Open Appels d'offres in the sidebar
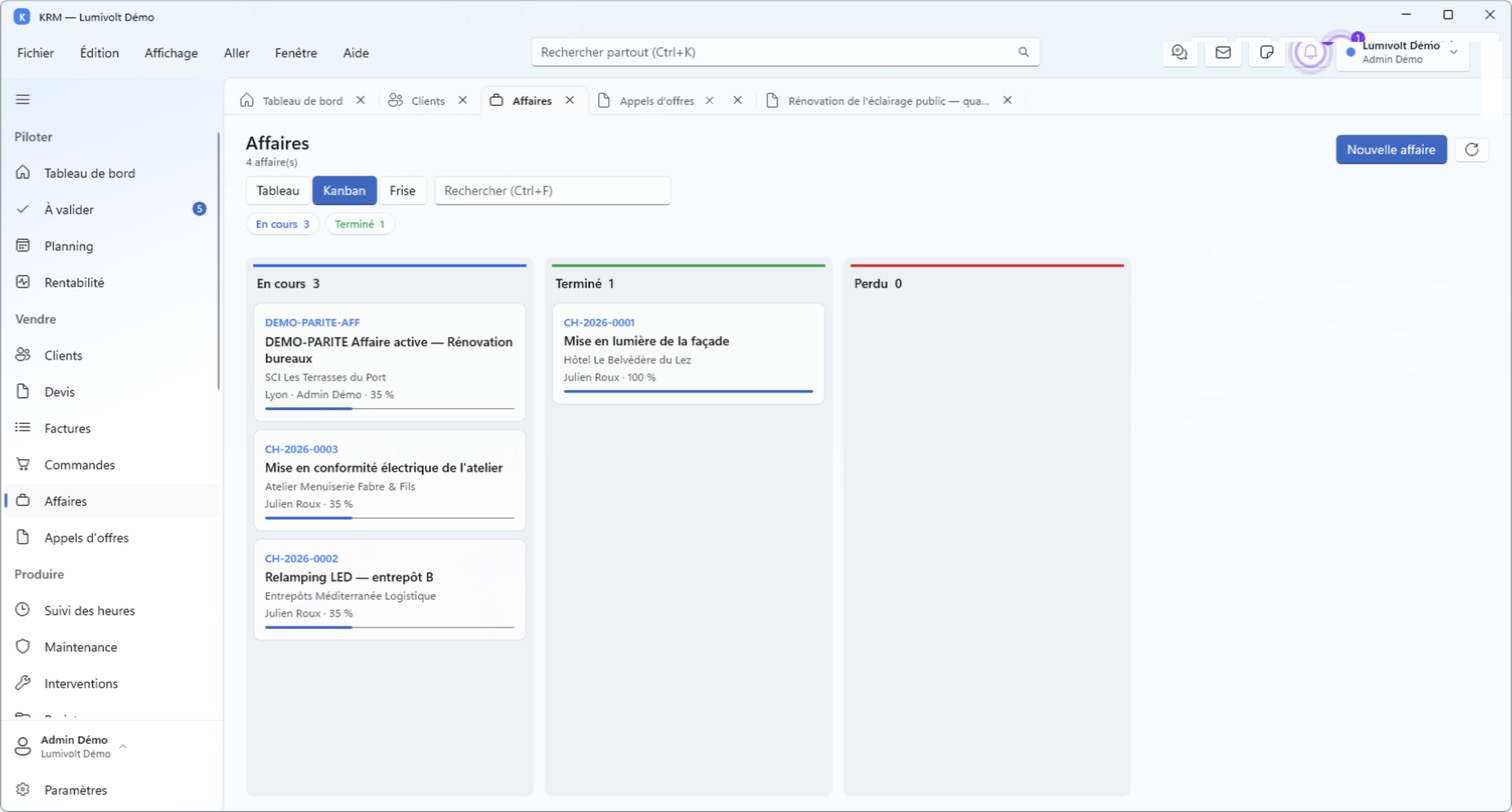 [110, 538]
